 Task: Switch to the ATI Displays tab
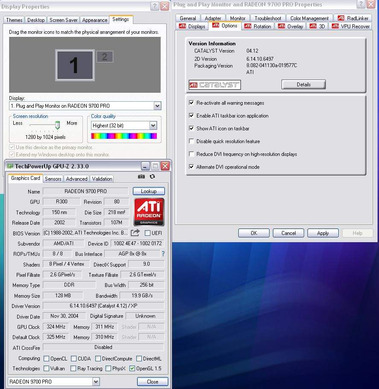point(192,26)
